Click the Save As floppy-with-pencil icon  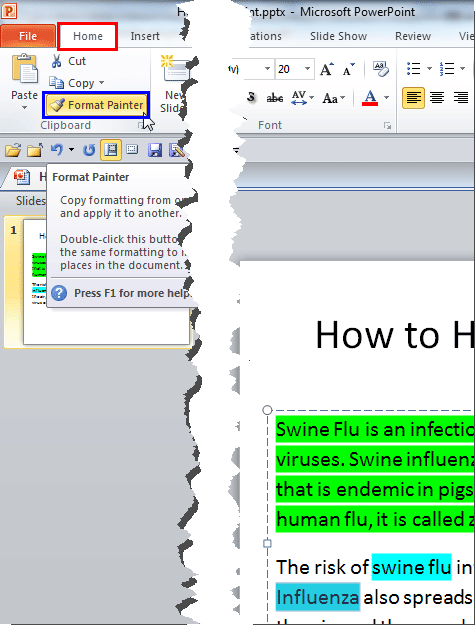click(177, 150)
